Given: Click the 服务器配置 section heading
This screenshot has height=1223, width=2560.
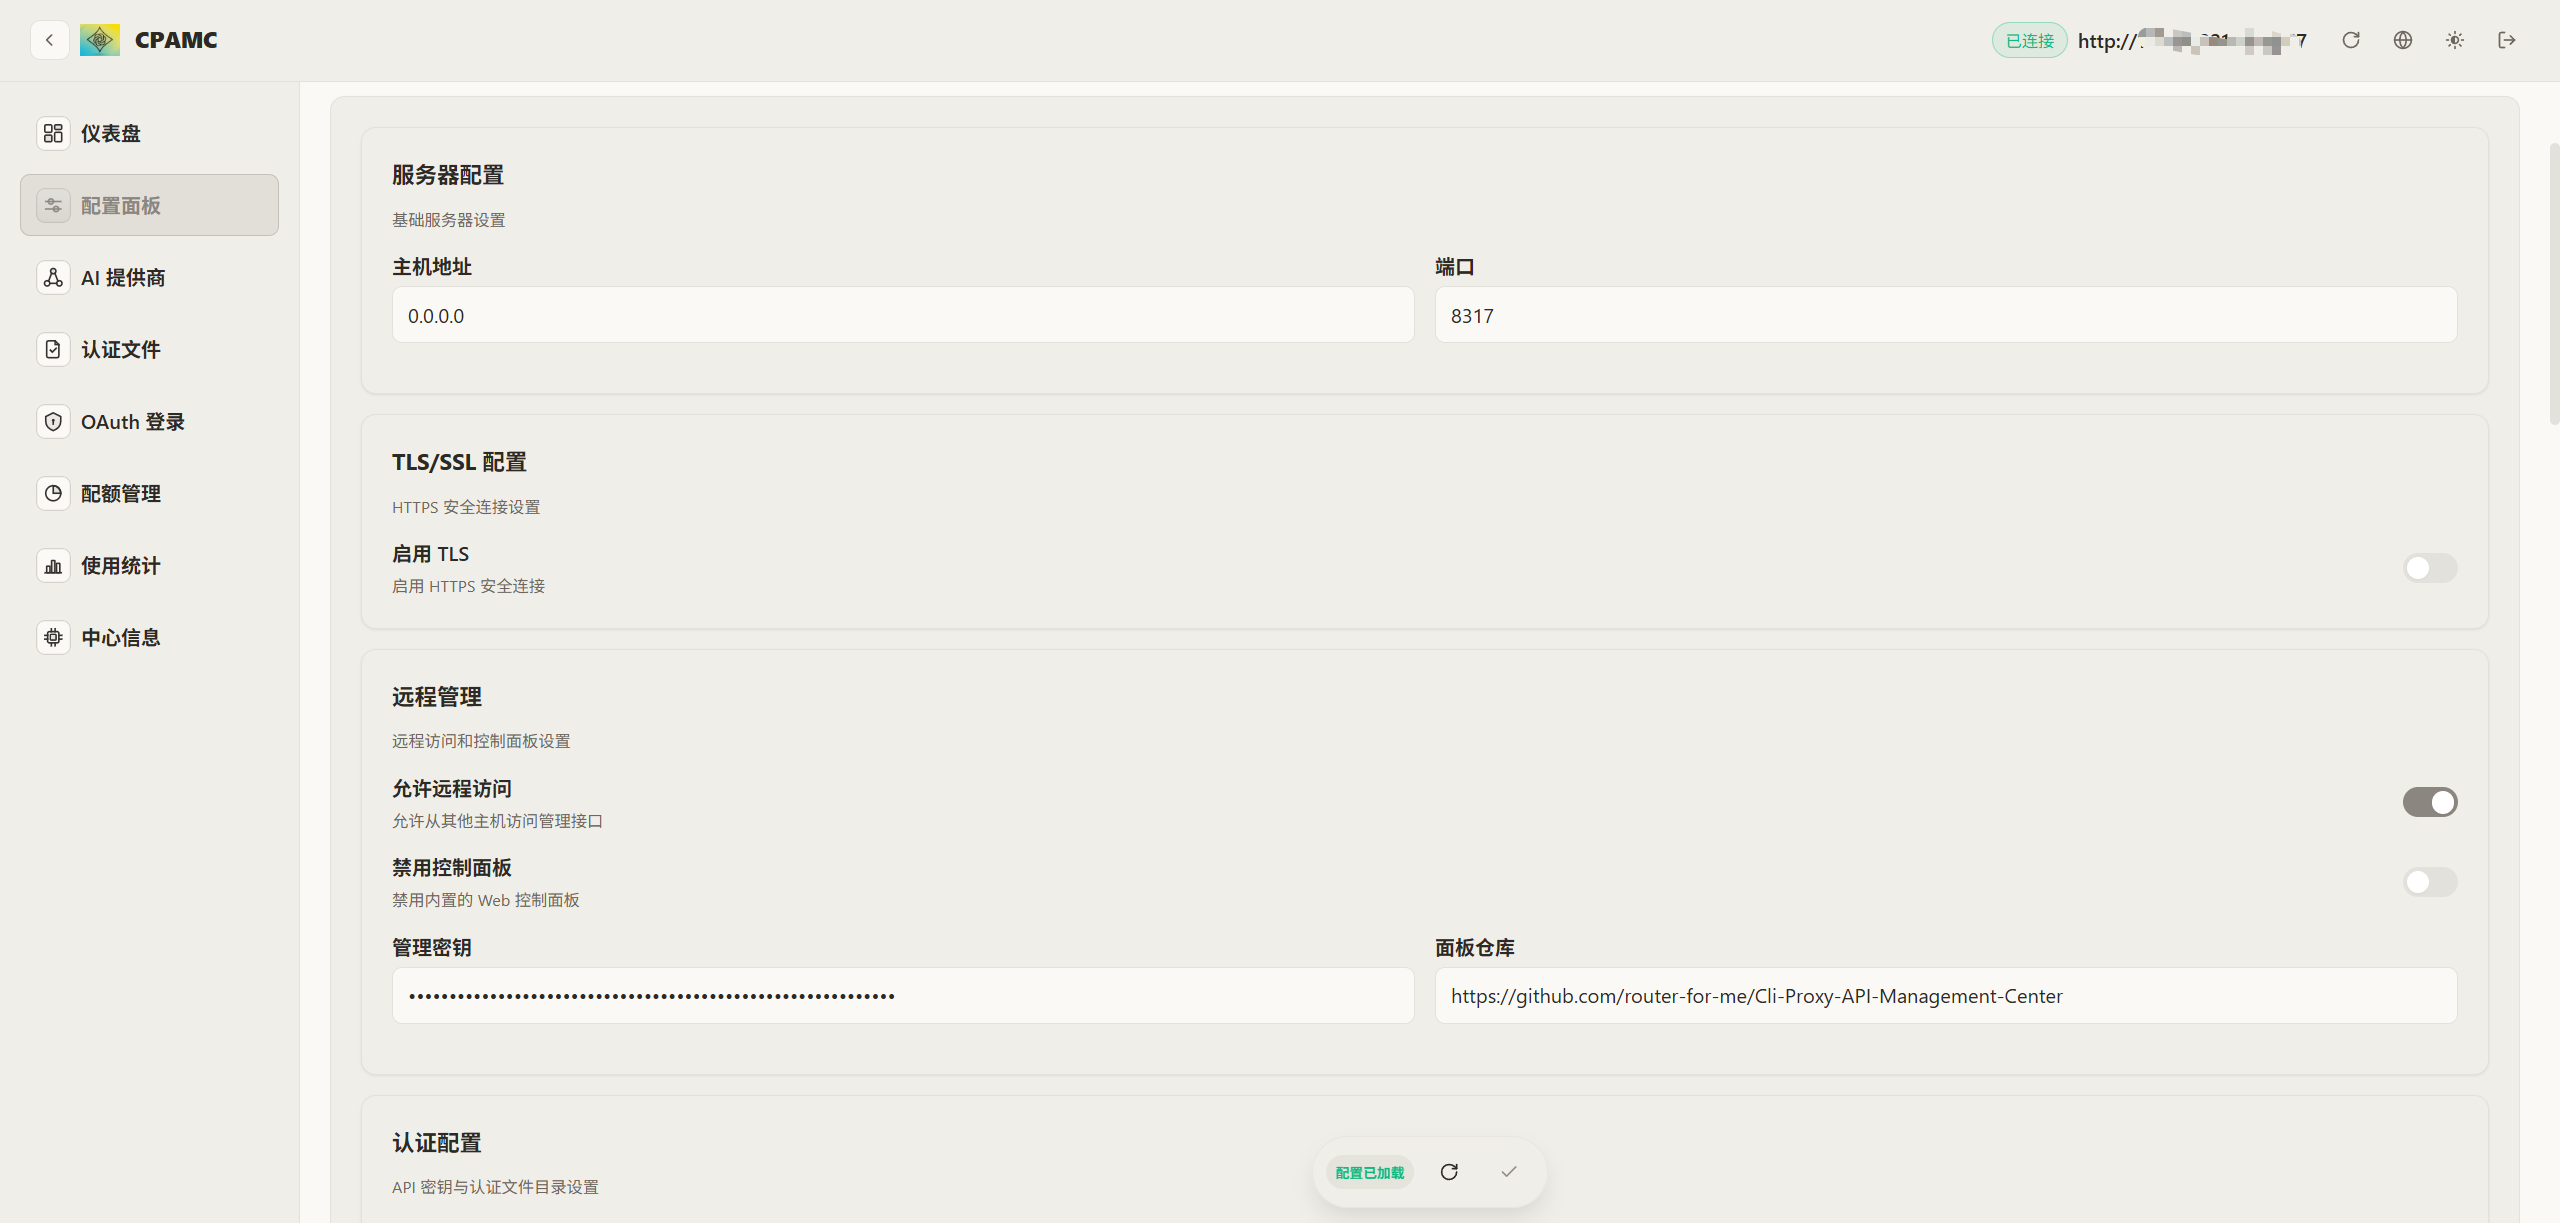Looking at the screenshot, I should pos(448,175).
